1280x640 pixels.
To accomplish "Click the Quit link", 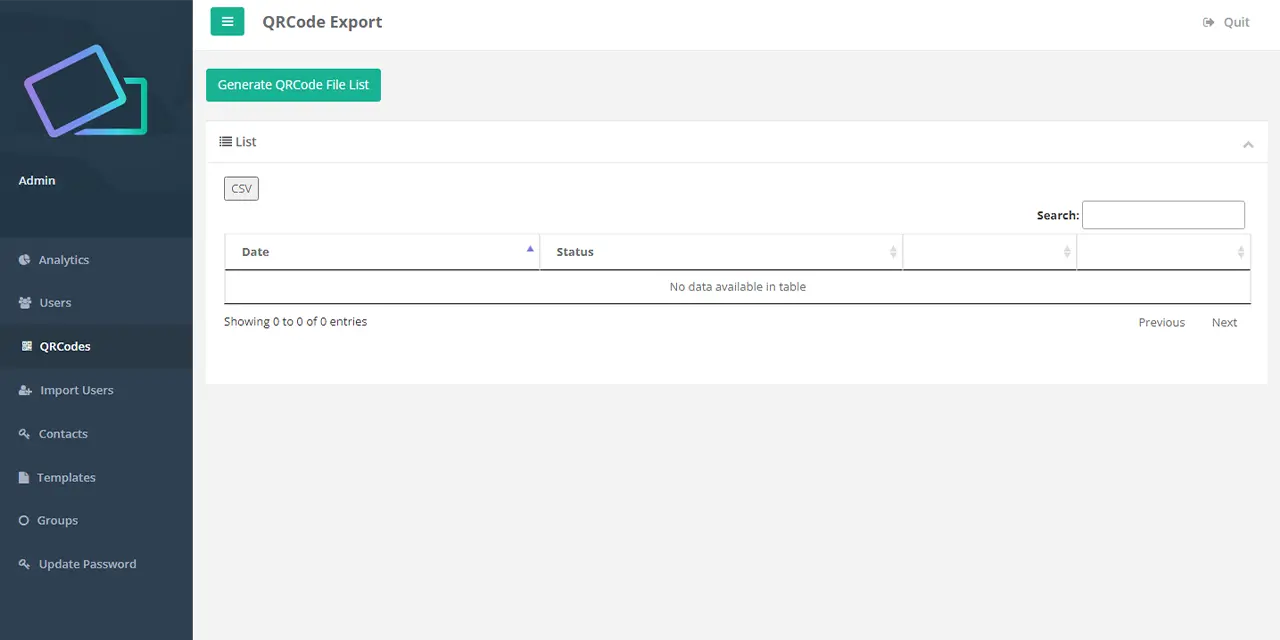I will click(1226, 22).
